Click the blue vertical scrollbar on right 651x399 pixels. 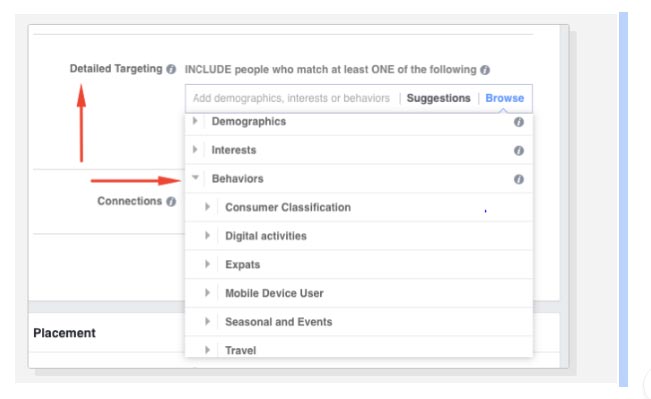pyautogui.click(x=623, y=199)
